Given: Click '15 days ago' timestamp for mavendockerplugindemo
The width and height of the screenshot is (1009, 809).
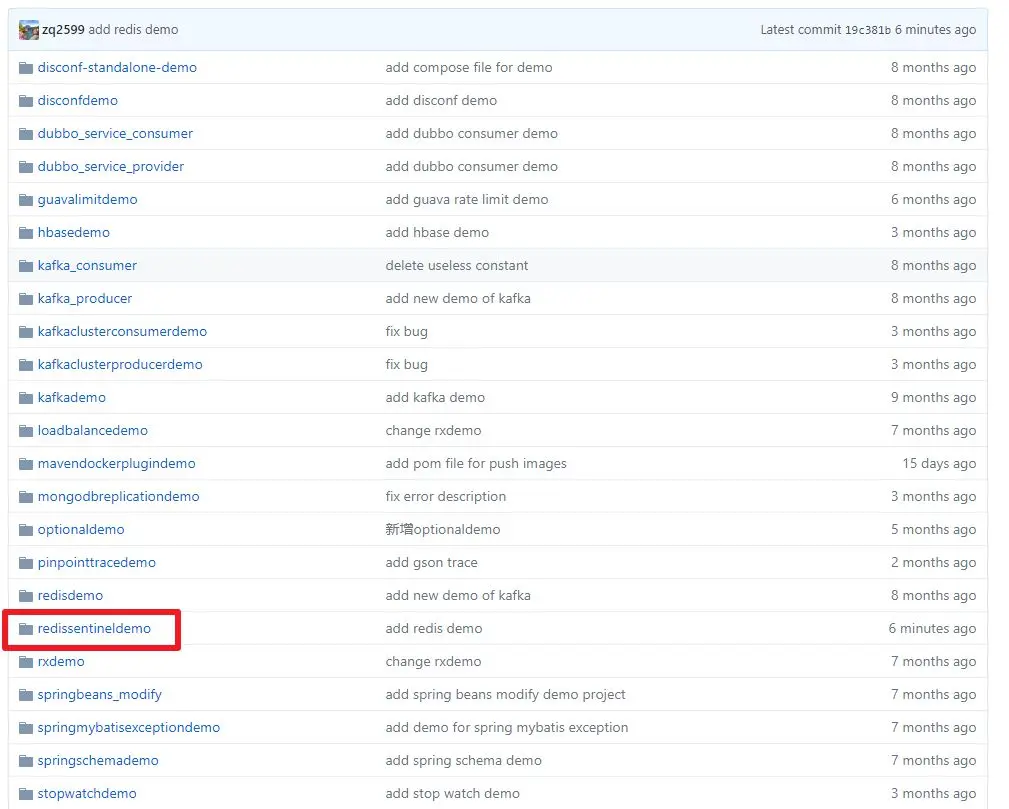Looking at the screenshot, I should [x=940, y=463].
